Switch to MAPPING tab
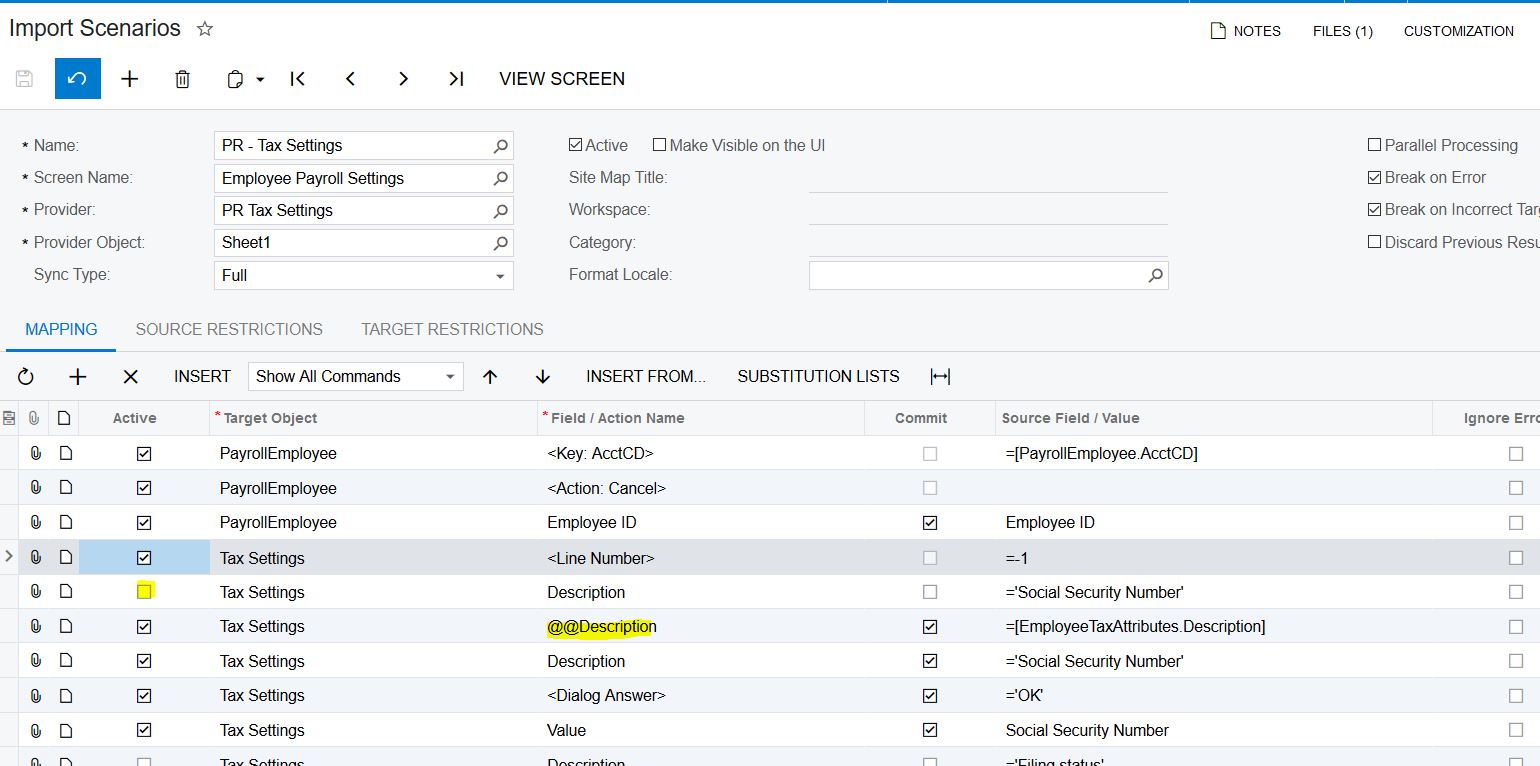Image resolution: width=1540 pixels, height=766 pixels. (x=61, y=329)
